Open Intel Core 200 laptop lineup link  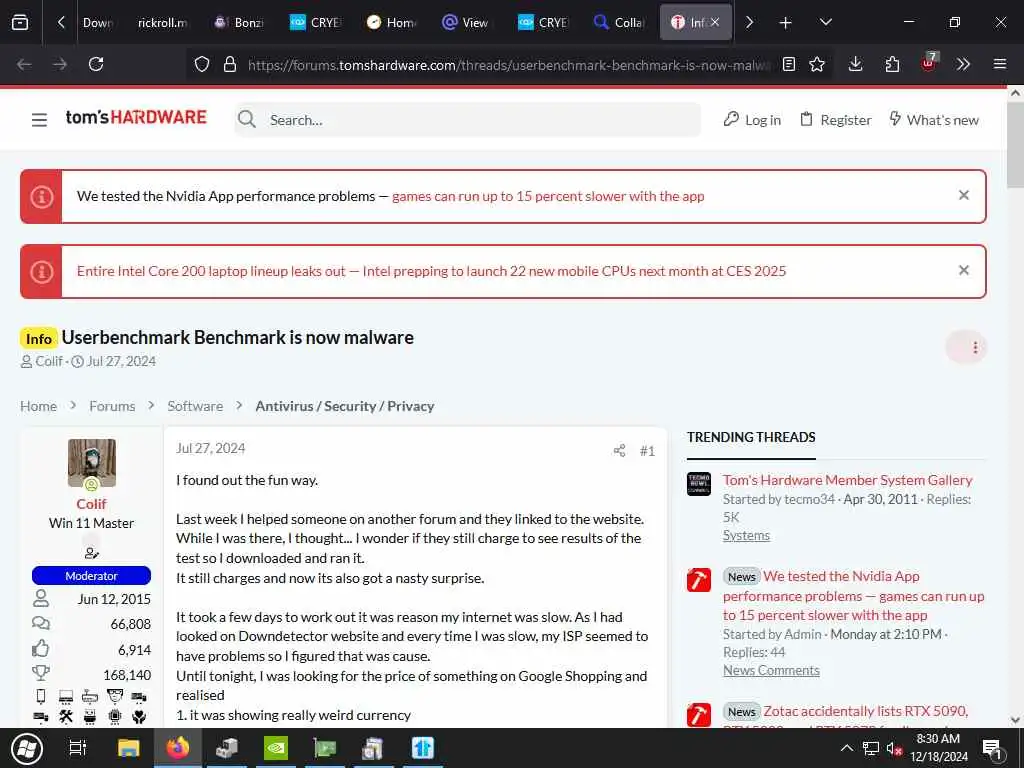tap(431, 271)
